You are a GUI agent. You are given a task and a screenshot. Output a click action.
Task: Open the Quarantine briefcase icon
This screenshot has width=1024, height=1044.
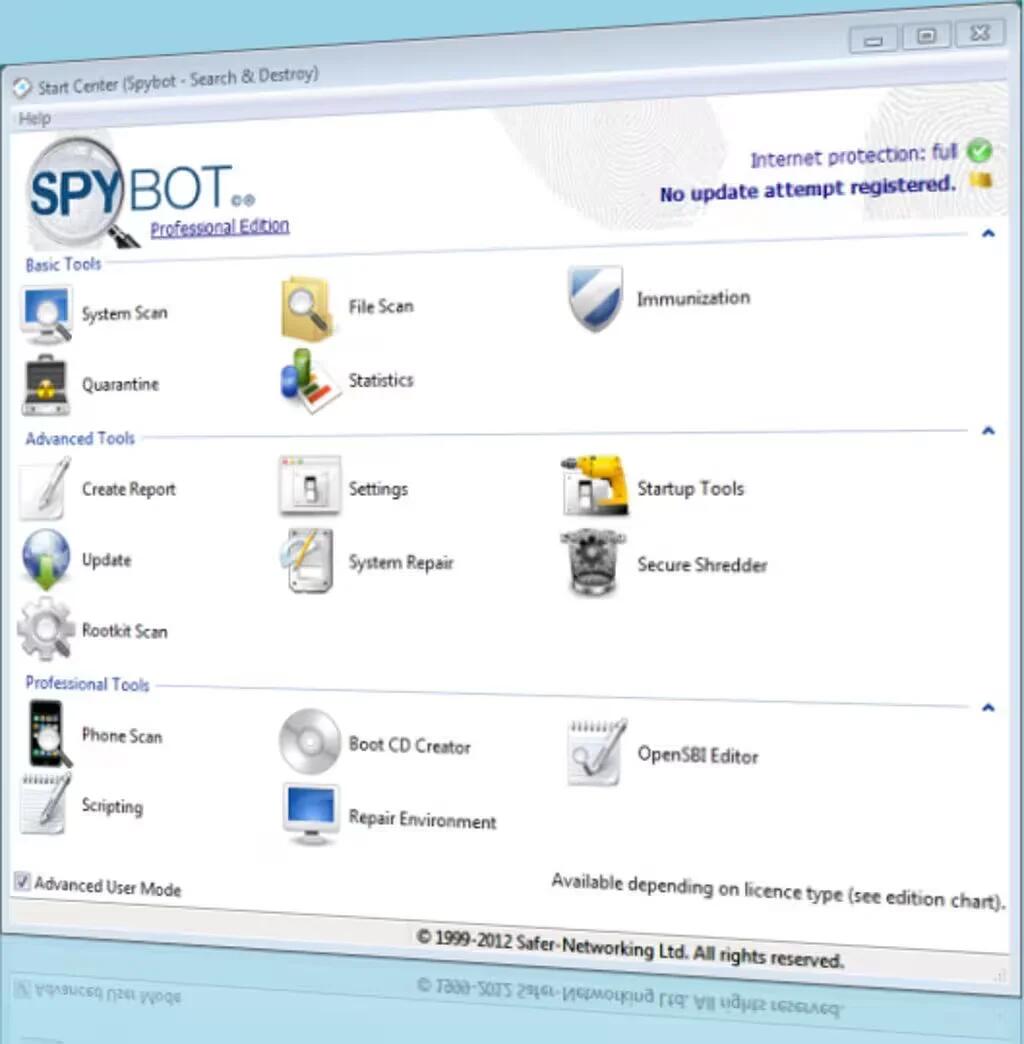coord(45,386)
